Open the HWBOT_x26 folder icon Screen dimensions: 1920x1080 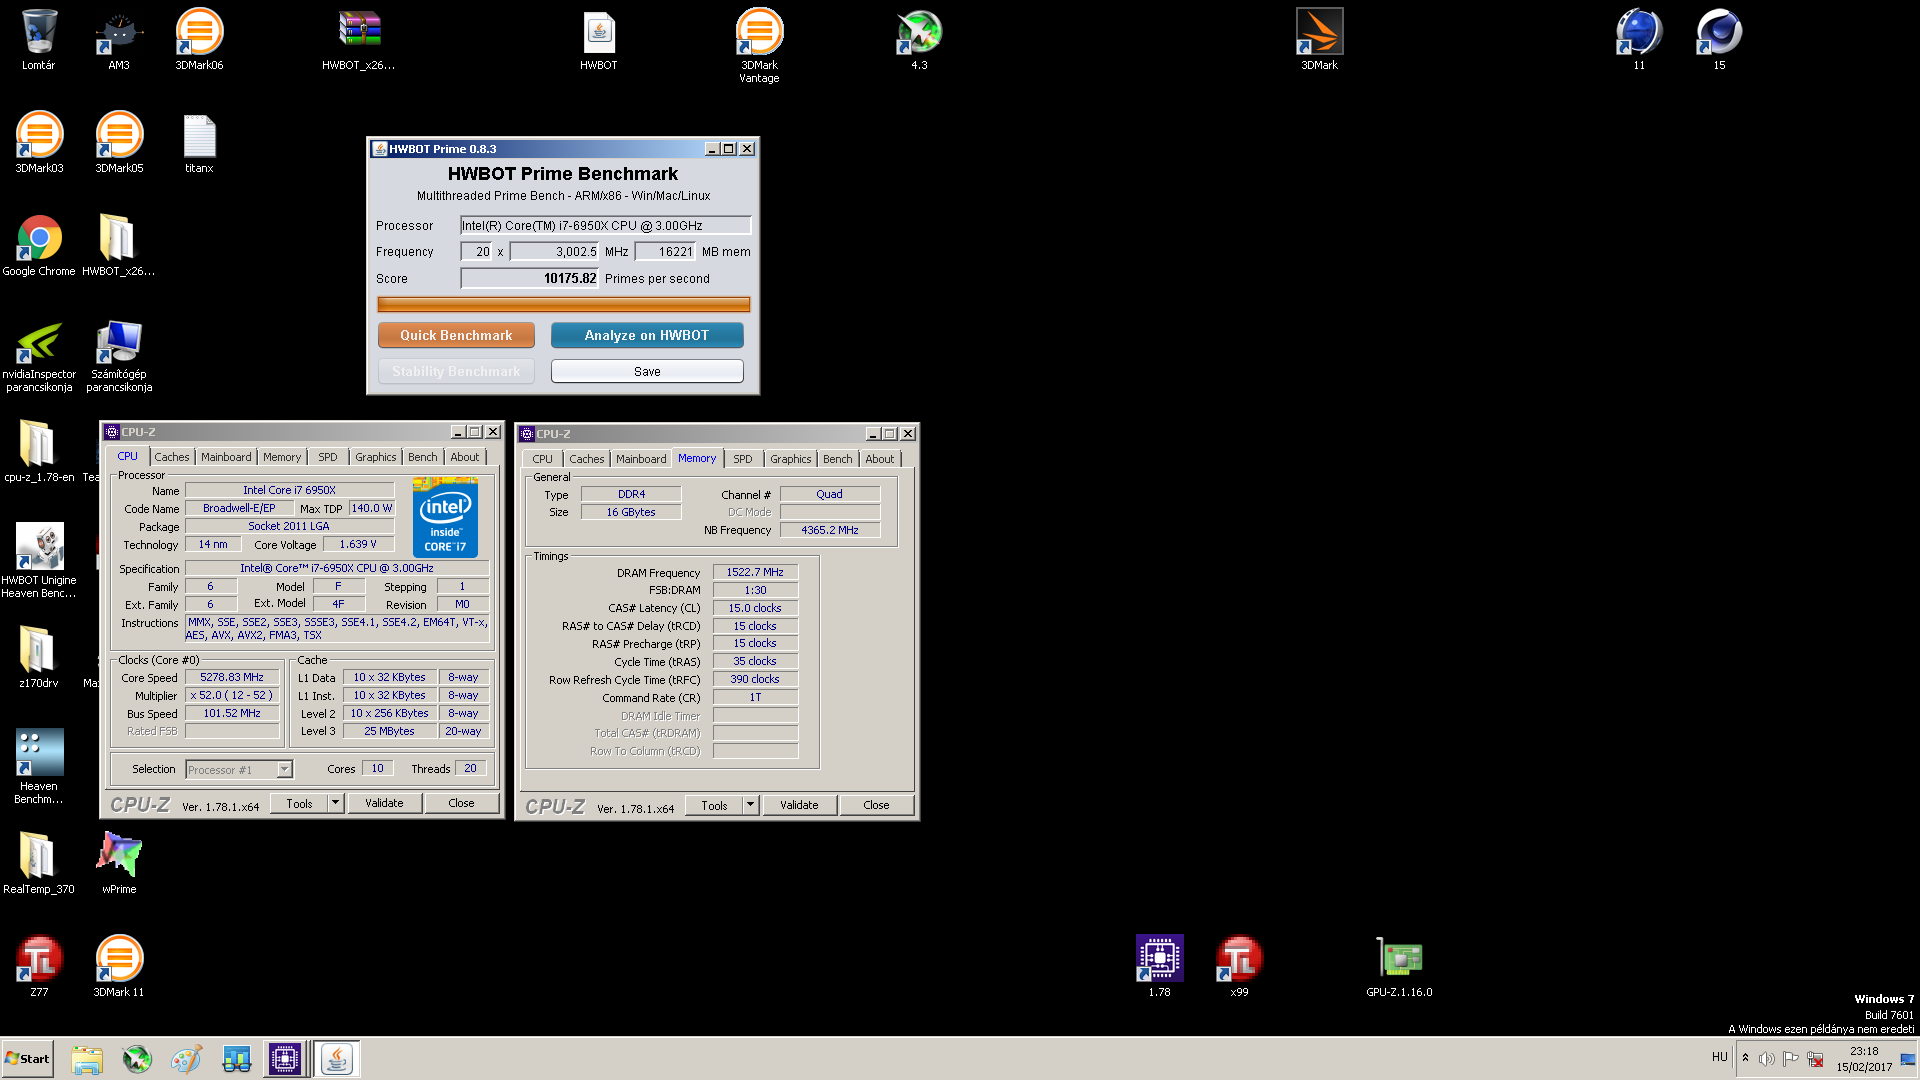tap(119, 246)
